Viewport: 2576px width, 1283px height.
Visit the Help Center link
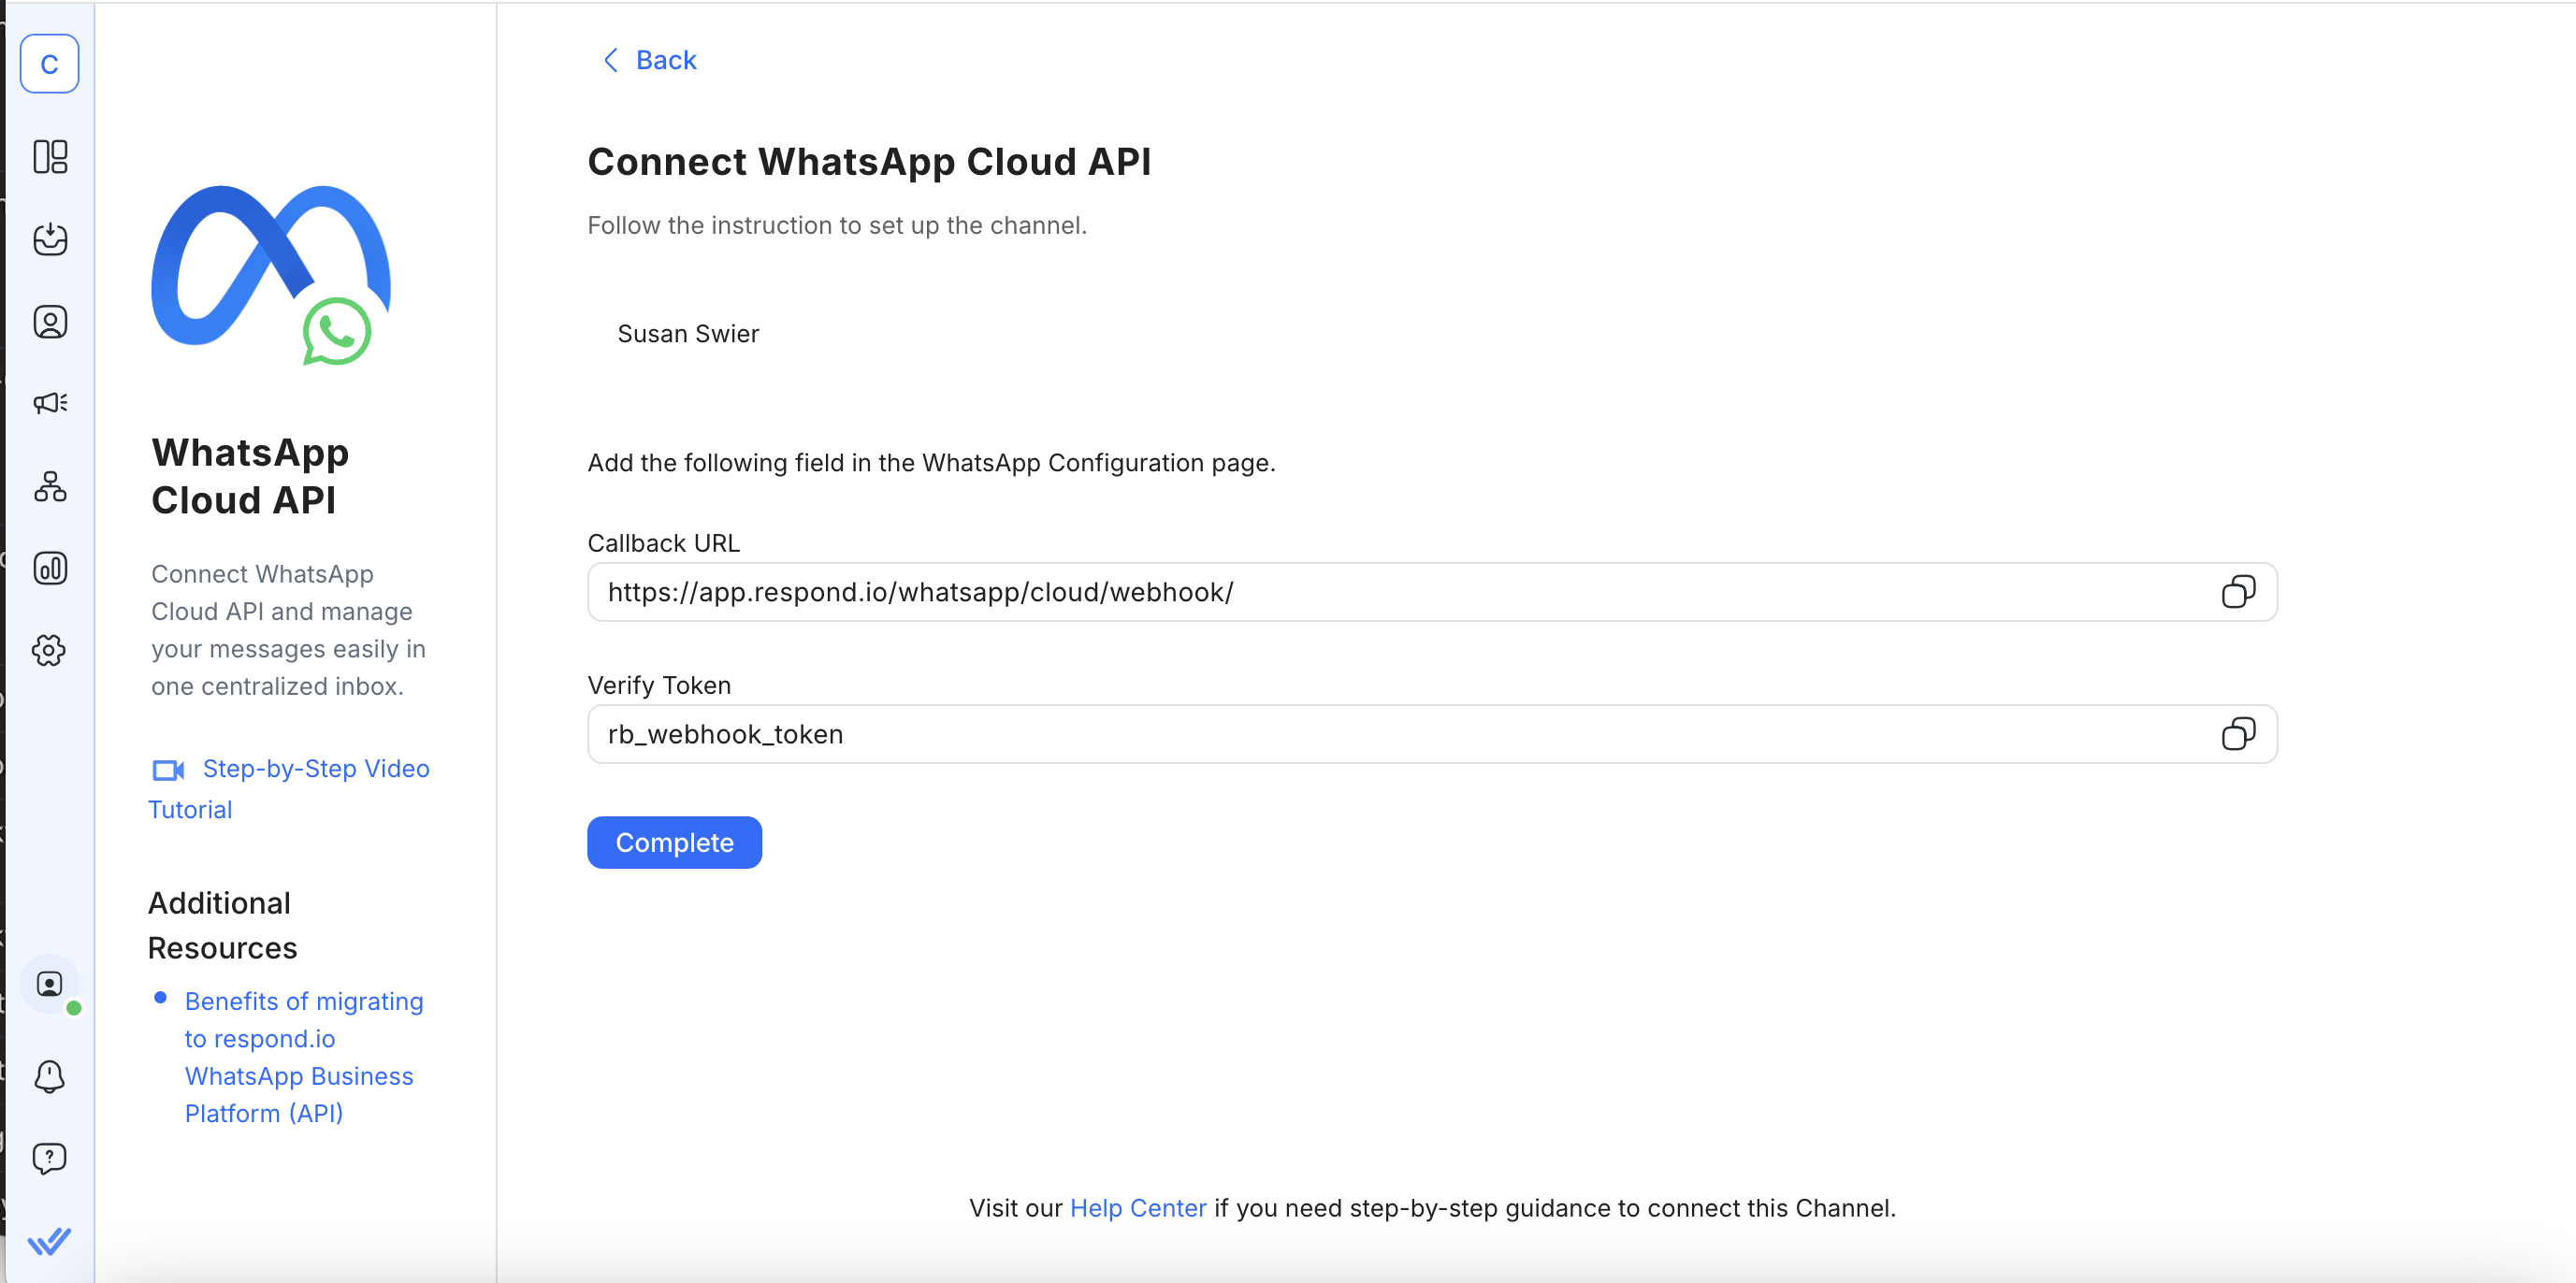(x=1137, y=1208)
